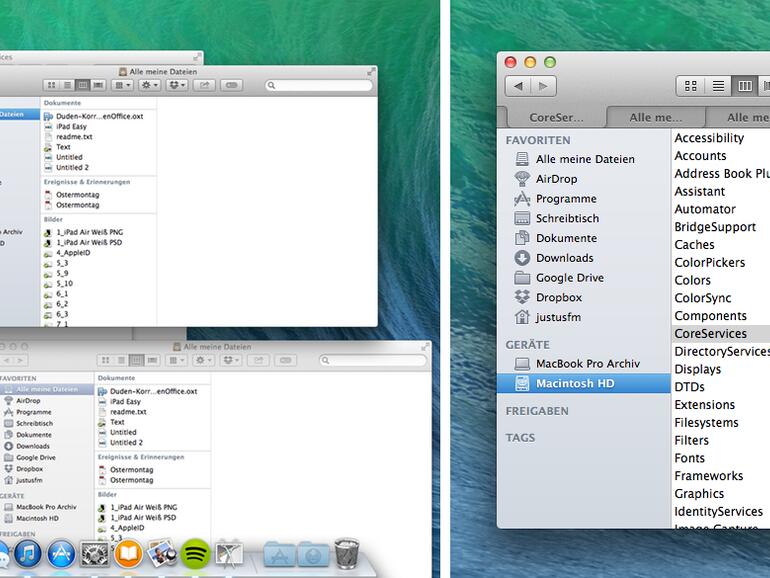Image resolution: width=770 pixels, height=578 pixels.
Task: Click the Dropbox icon in the tabbed window sidebar
Action: click(522, 297)
